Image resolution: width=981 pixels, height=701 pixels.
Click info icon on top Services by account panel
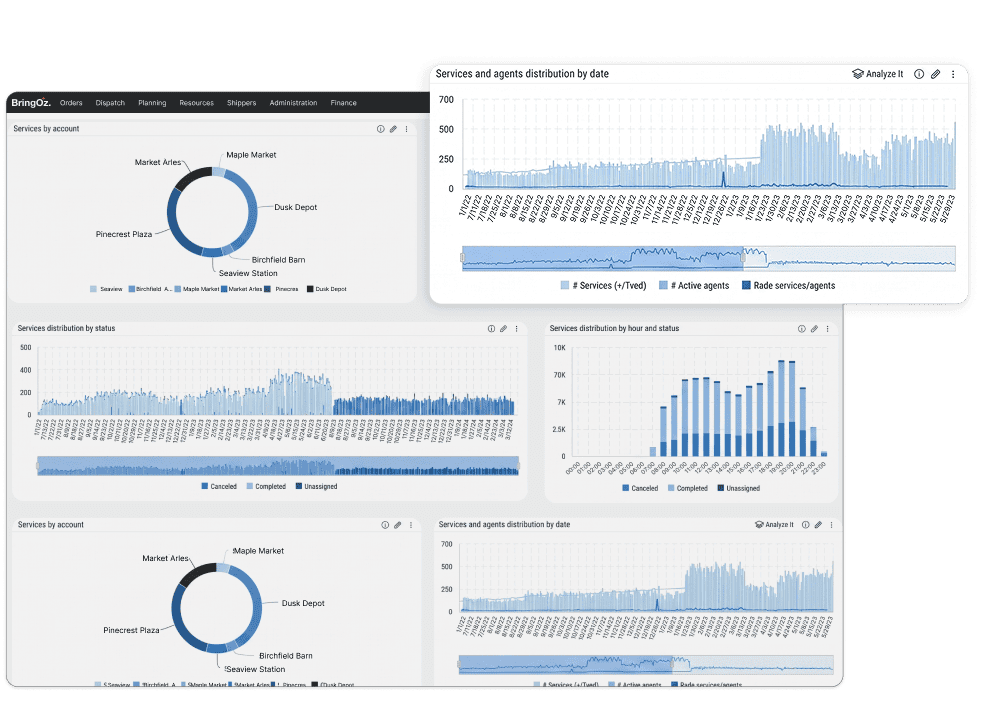click(380, 129)
